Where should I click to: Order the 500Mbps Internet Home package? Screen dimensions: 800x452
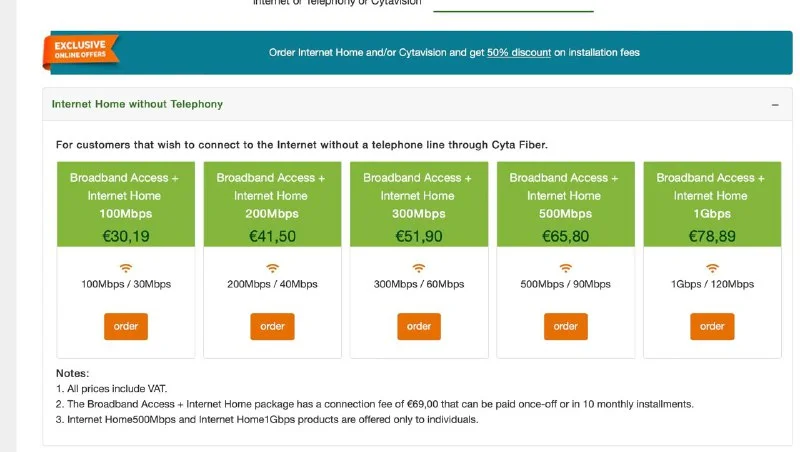click(565, 326)
